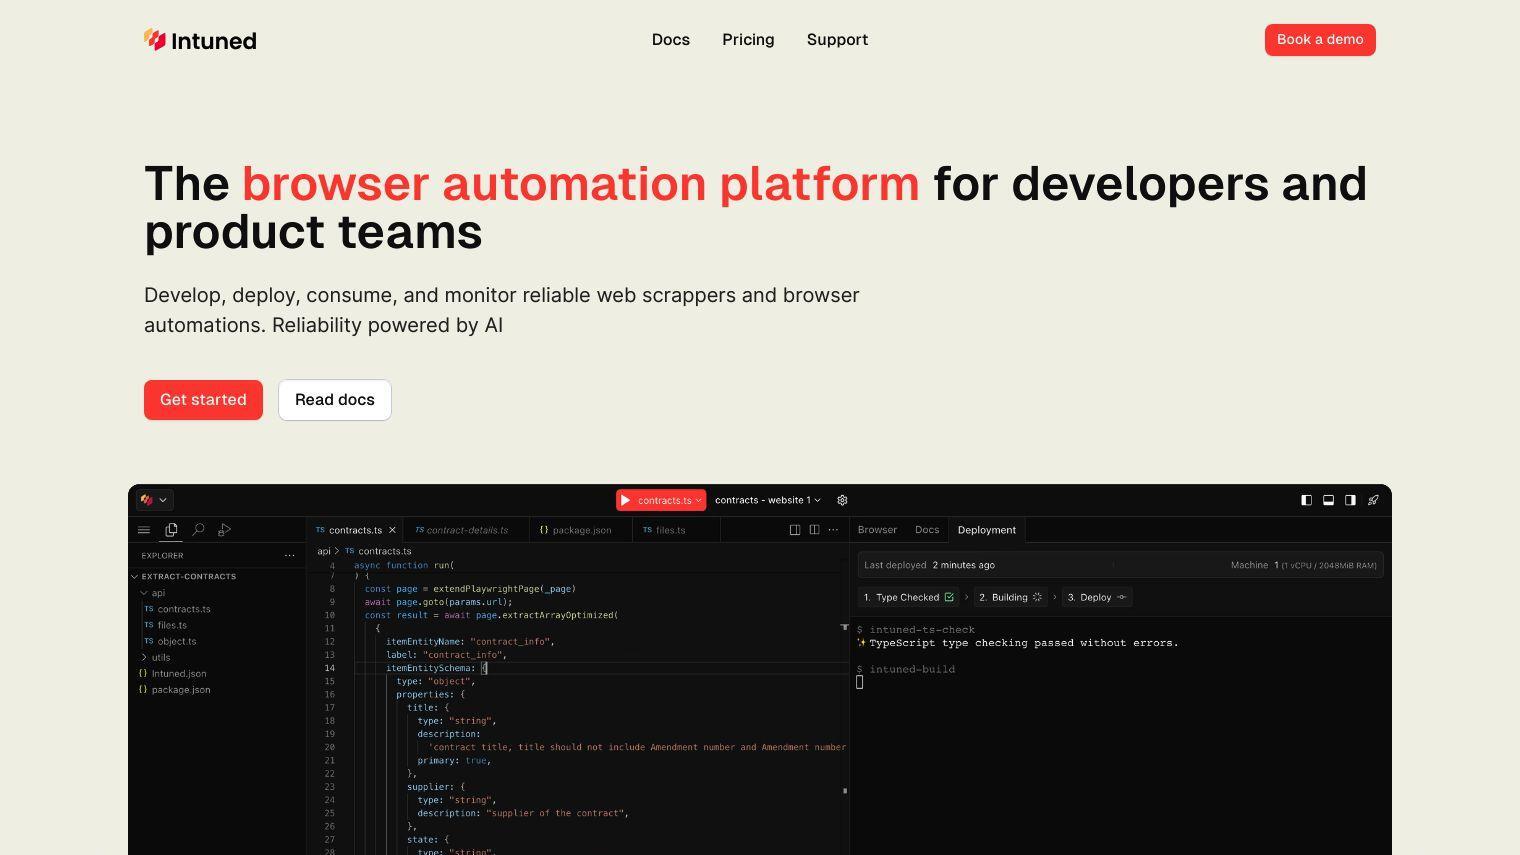The image size is (1520, 855).
Task: Click the 2. Building step
Action: tap(1010, 597)
